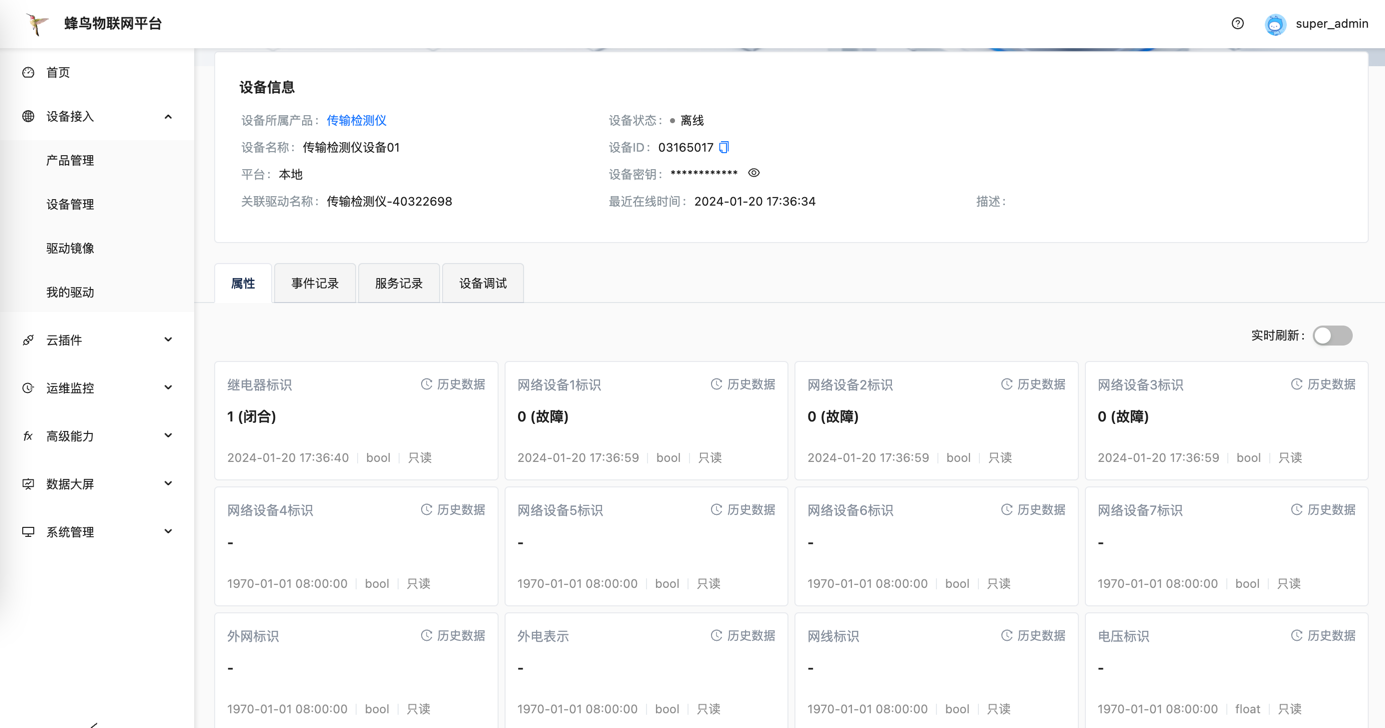Click the super_admin username
This screenshot has width=1385, height=728.
(1332, 24)
